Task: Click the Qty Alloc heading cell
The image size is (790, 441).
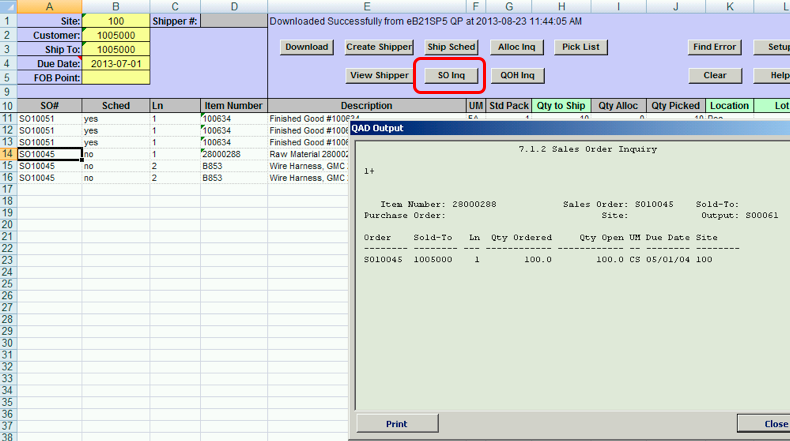Action: click(x=618, y=106)
